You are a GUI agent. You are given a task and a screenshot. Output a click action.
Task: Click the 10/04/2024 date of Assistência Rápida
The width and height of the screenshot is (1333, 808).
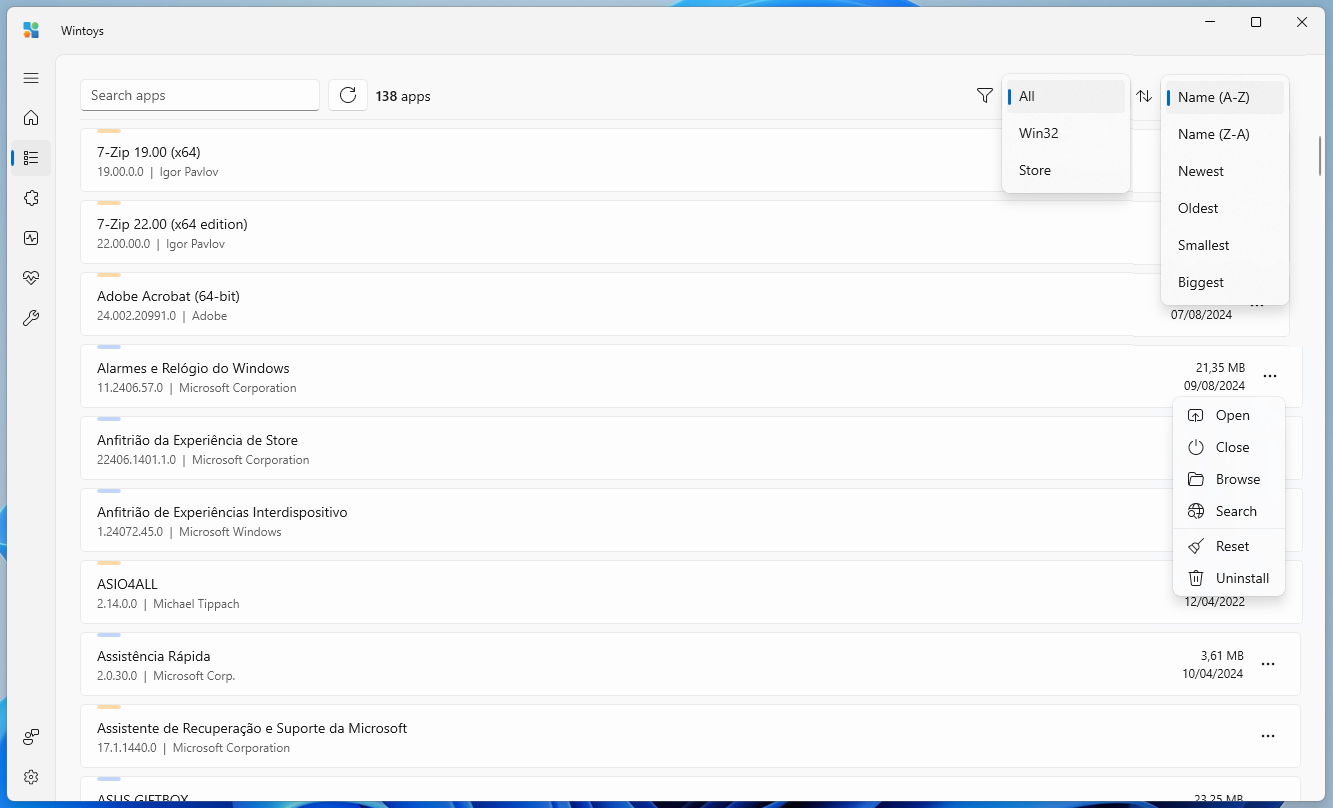pos(1213,673)
